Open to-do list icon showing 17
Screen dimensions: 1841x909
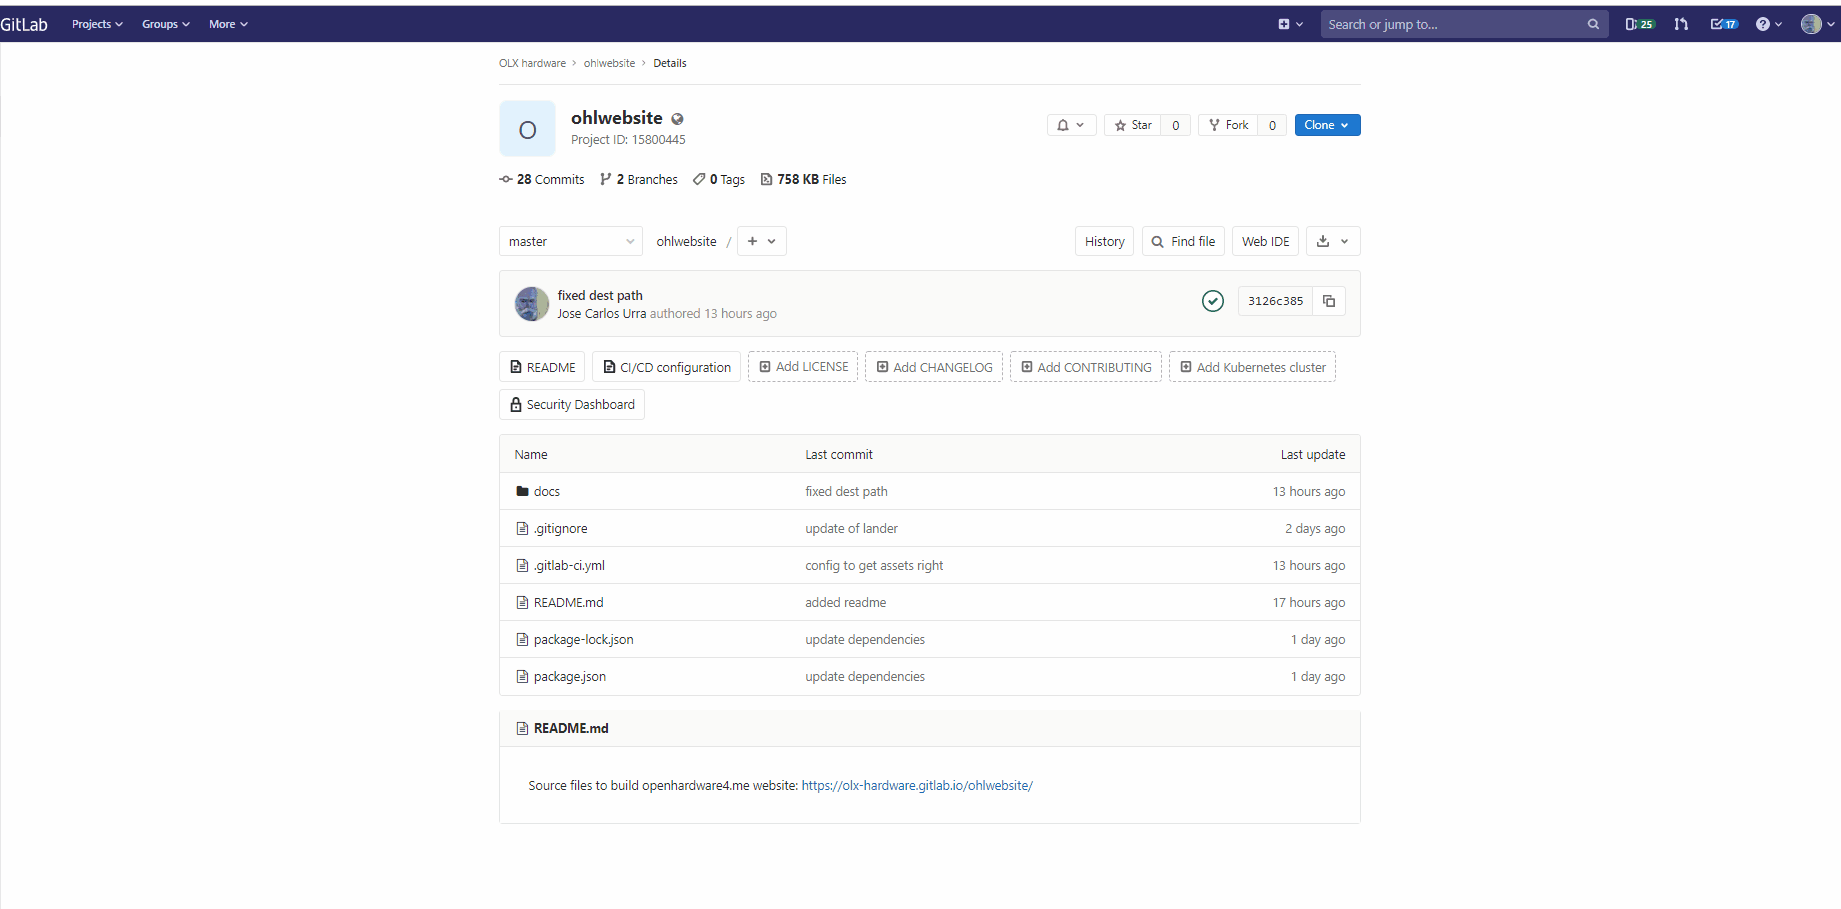coord(1724,24)
